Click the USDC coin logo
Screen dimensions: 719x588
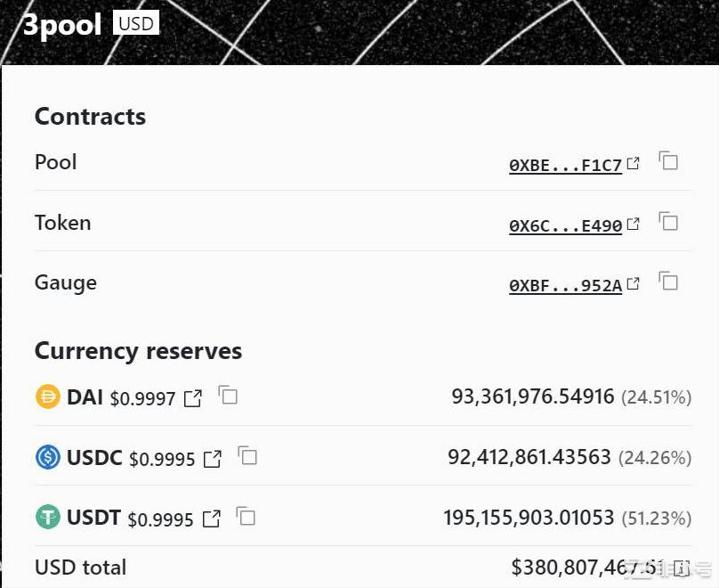[x=48, y=458]
